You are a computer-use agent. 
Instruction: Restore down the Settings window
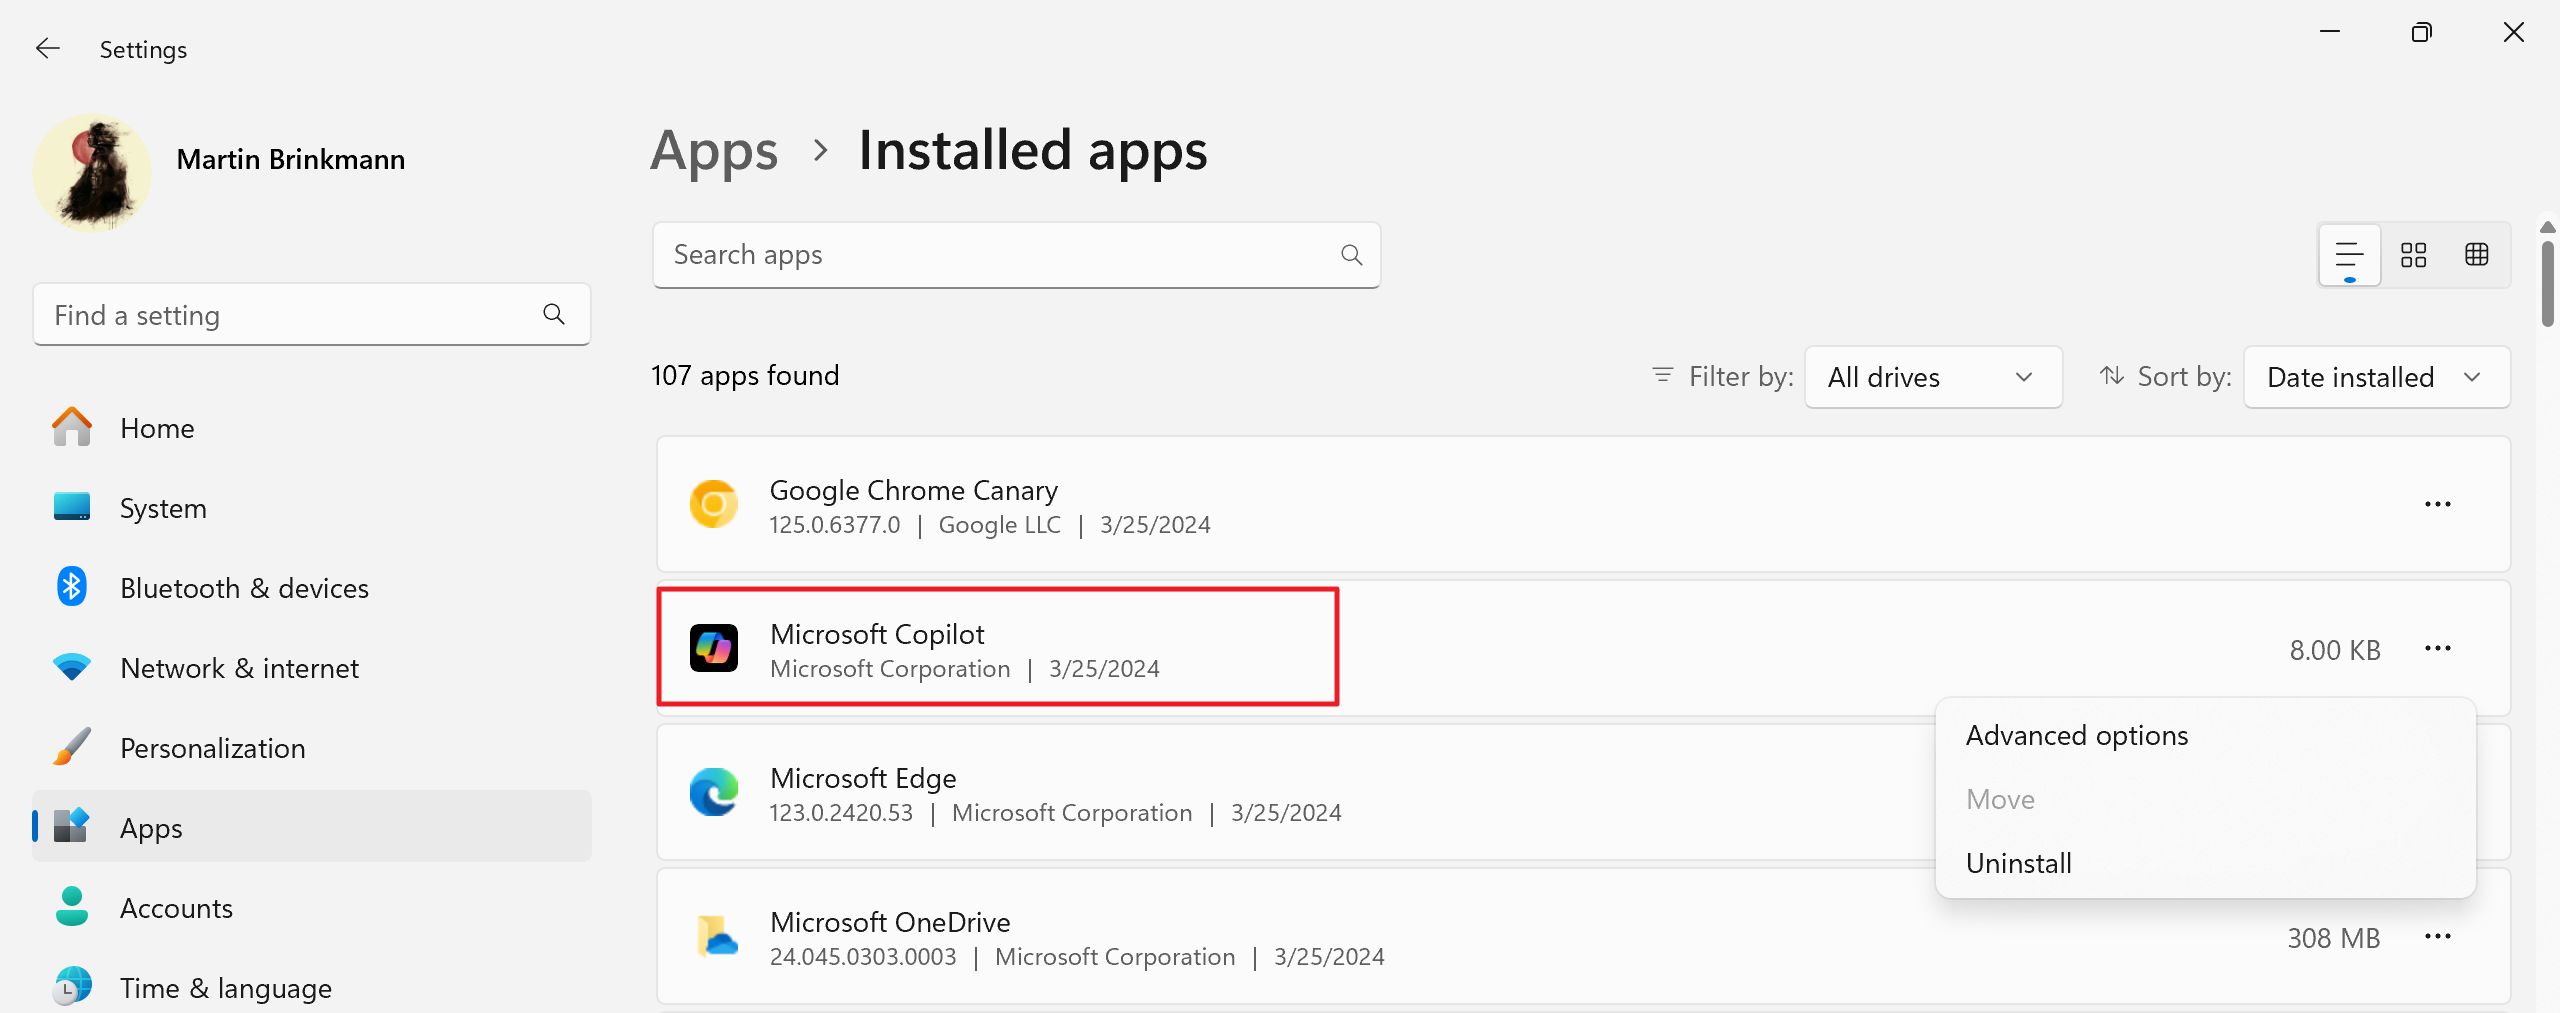click(2421, 33)
